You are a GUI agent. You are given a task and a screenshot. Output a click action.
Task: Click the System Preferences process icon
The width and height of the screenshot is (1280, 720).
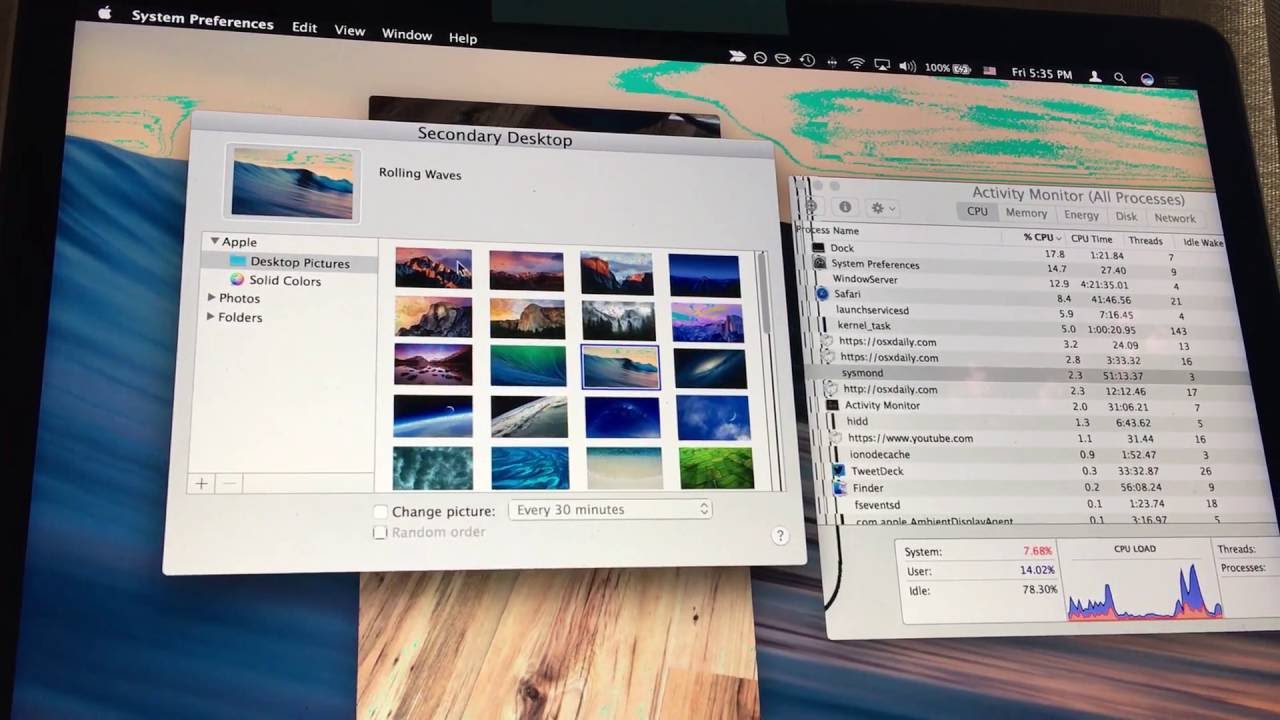[x=820, y=263]
